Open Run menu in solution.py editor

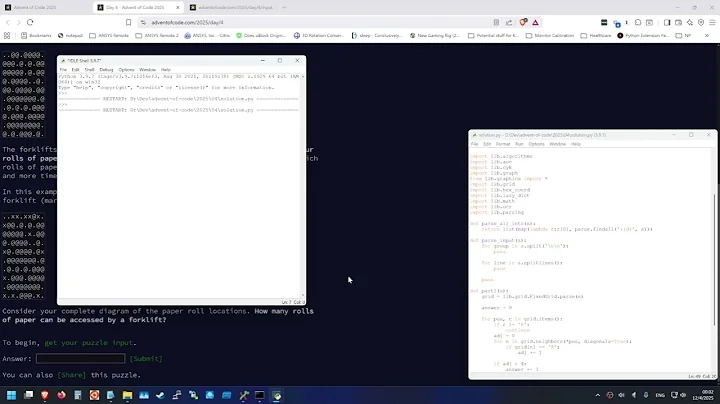click(x=519, y=144)
